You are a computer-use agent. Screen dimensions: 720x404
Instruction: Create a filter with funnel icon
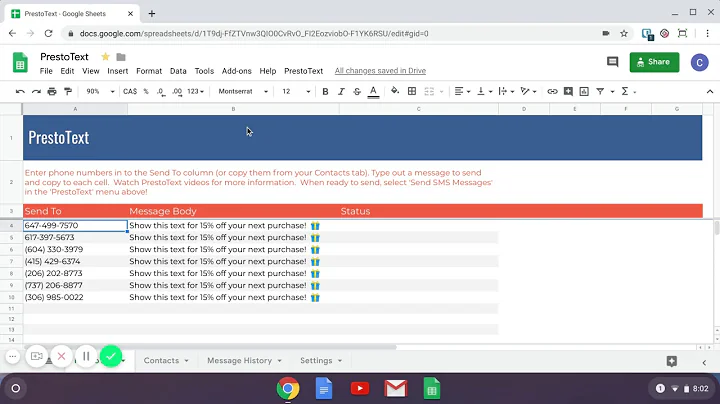(600, 91)
